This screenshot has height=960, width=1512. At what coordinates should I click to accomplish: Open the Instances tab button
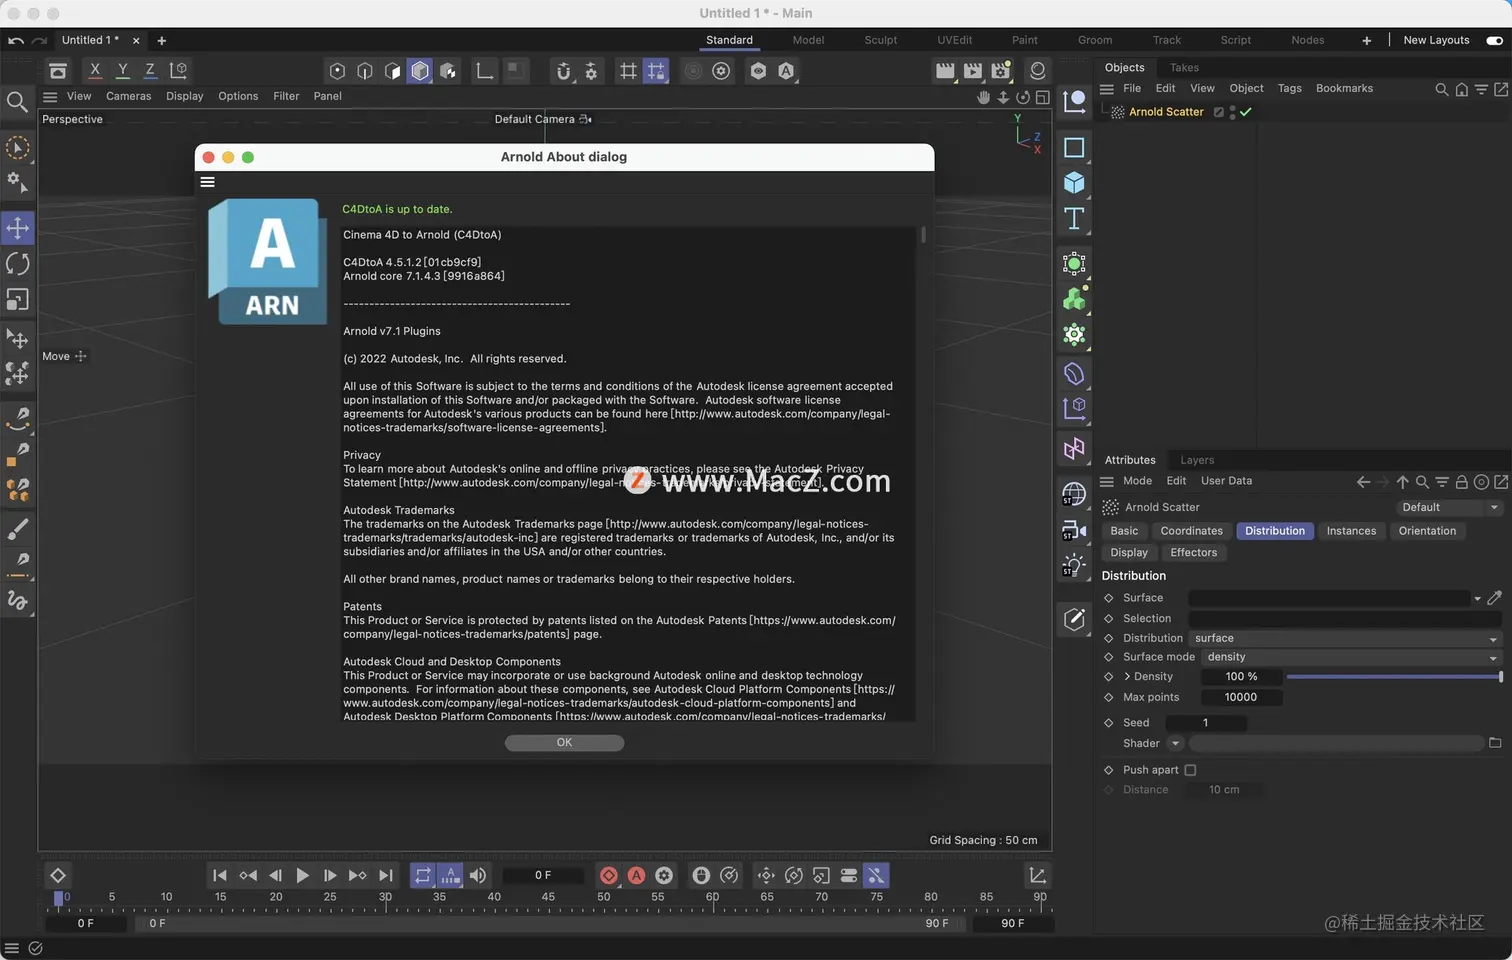click(x=1351, y=531)
